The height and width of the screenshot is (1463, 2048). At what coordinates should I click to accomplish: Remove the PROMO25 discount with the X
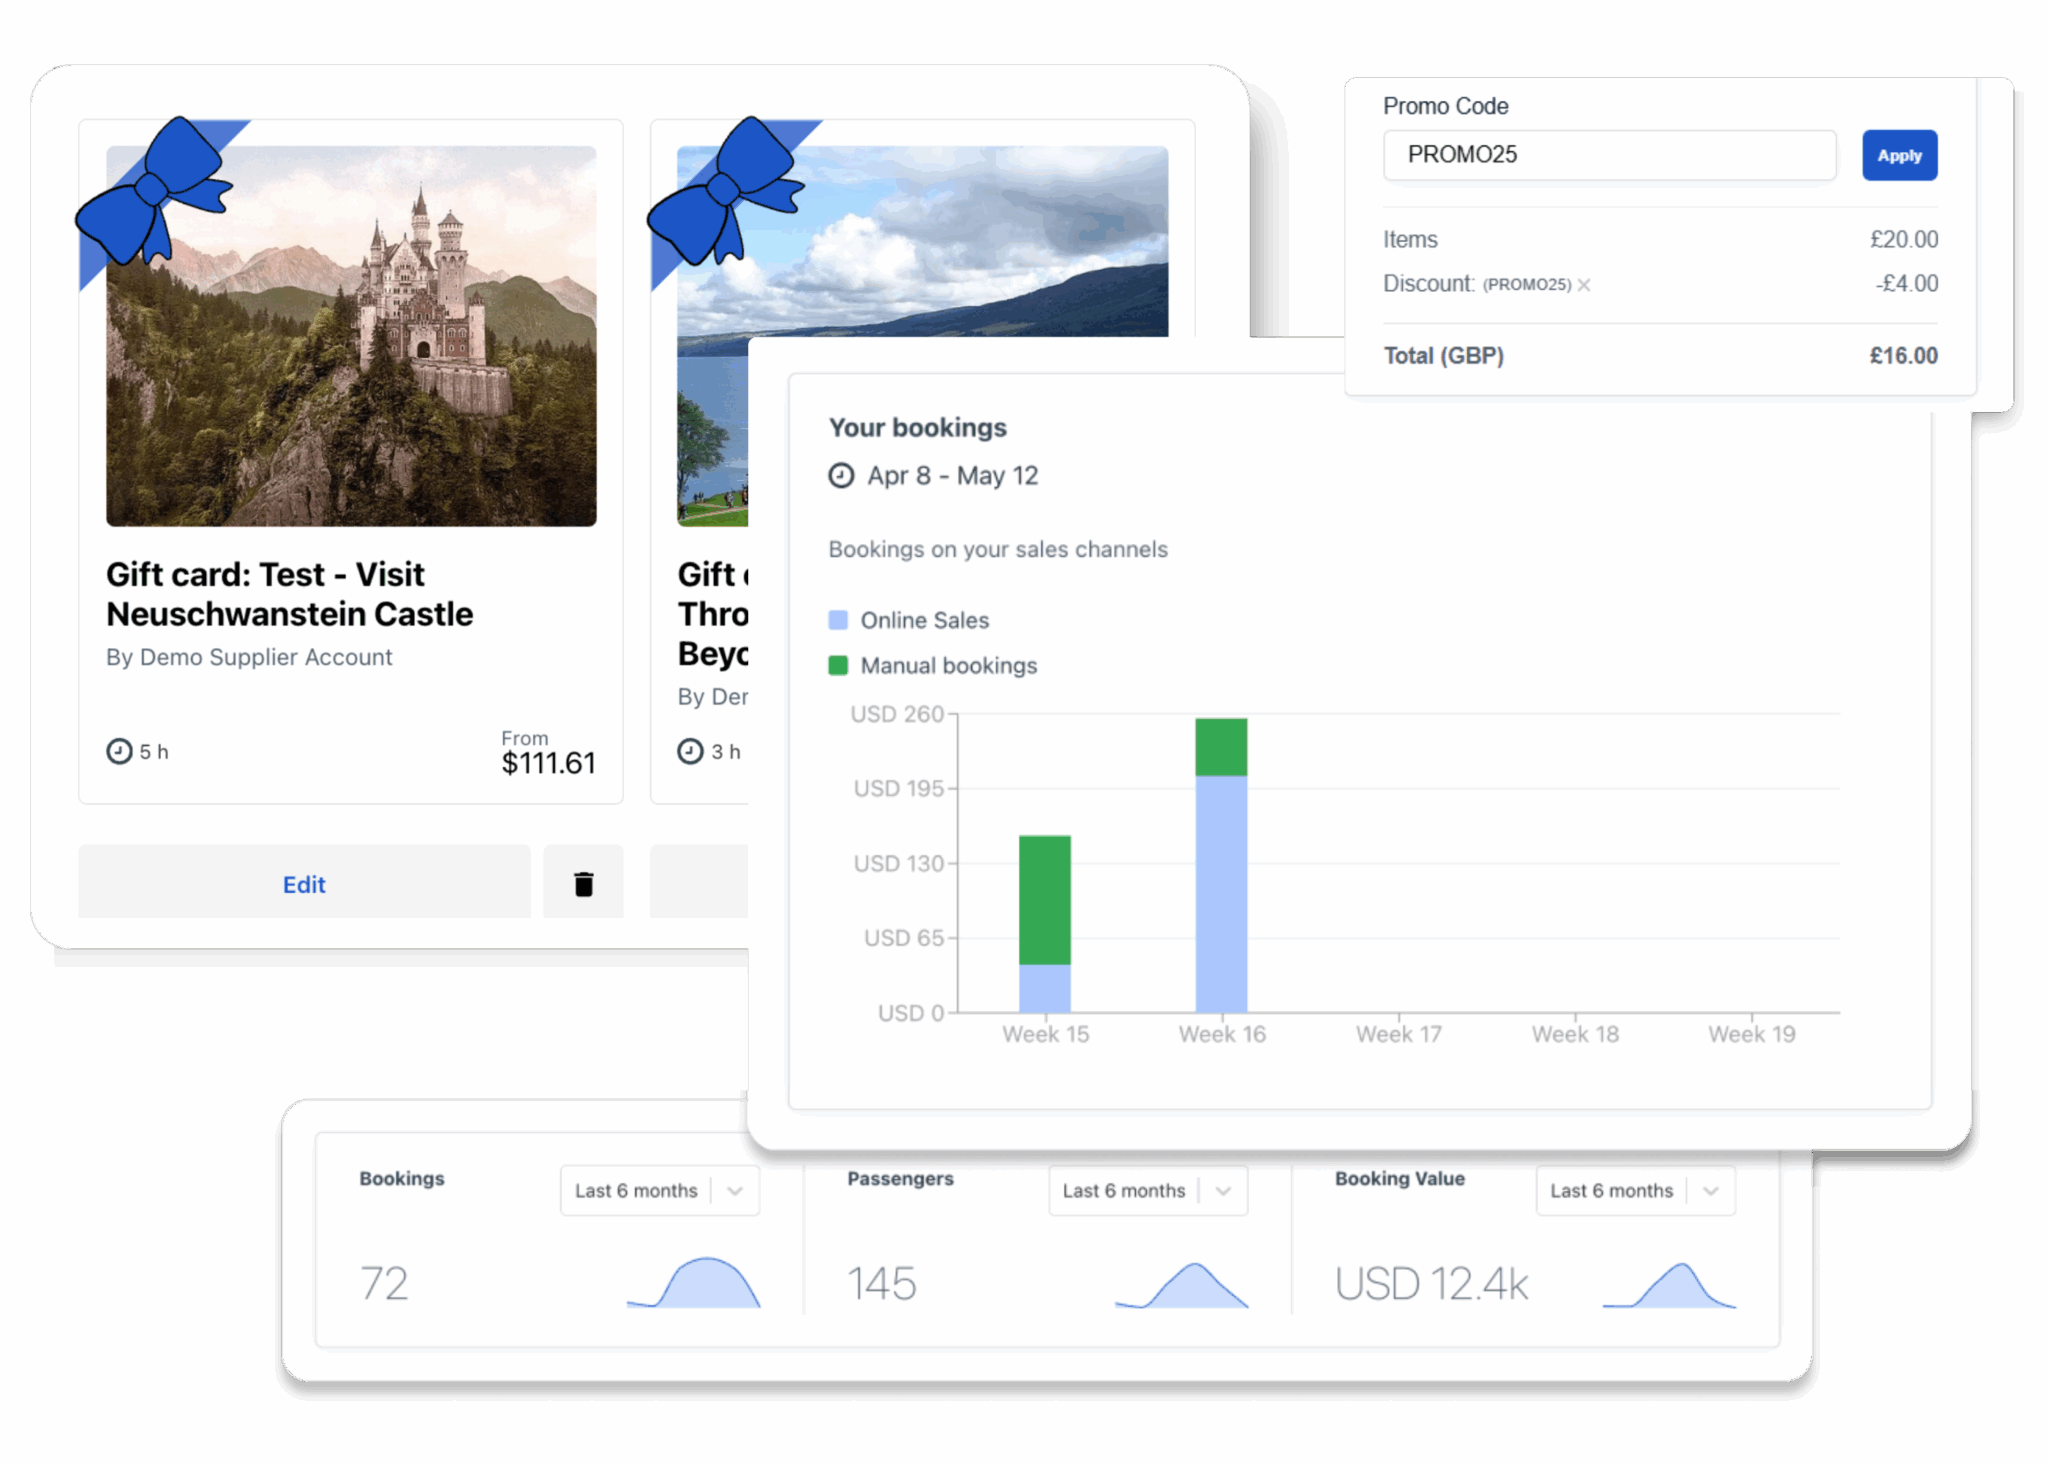pos(1584,285)
